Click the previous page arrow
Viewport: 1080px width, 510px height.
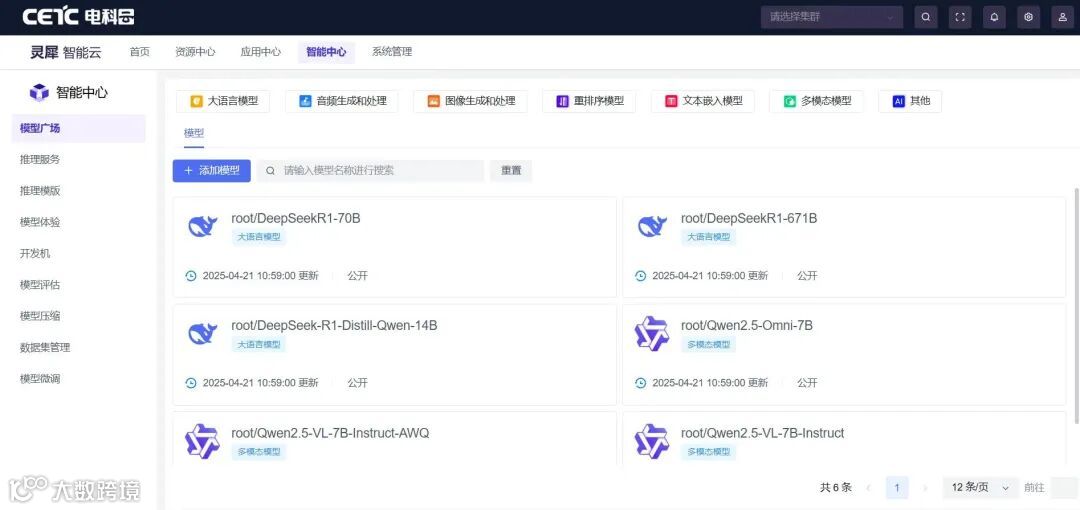pyautogui.click(x=868, y=487)
